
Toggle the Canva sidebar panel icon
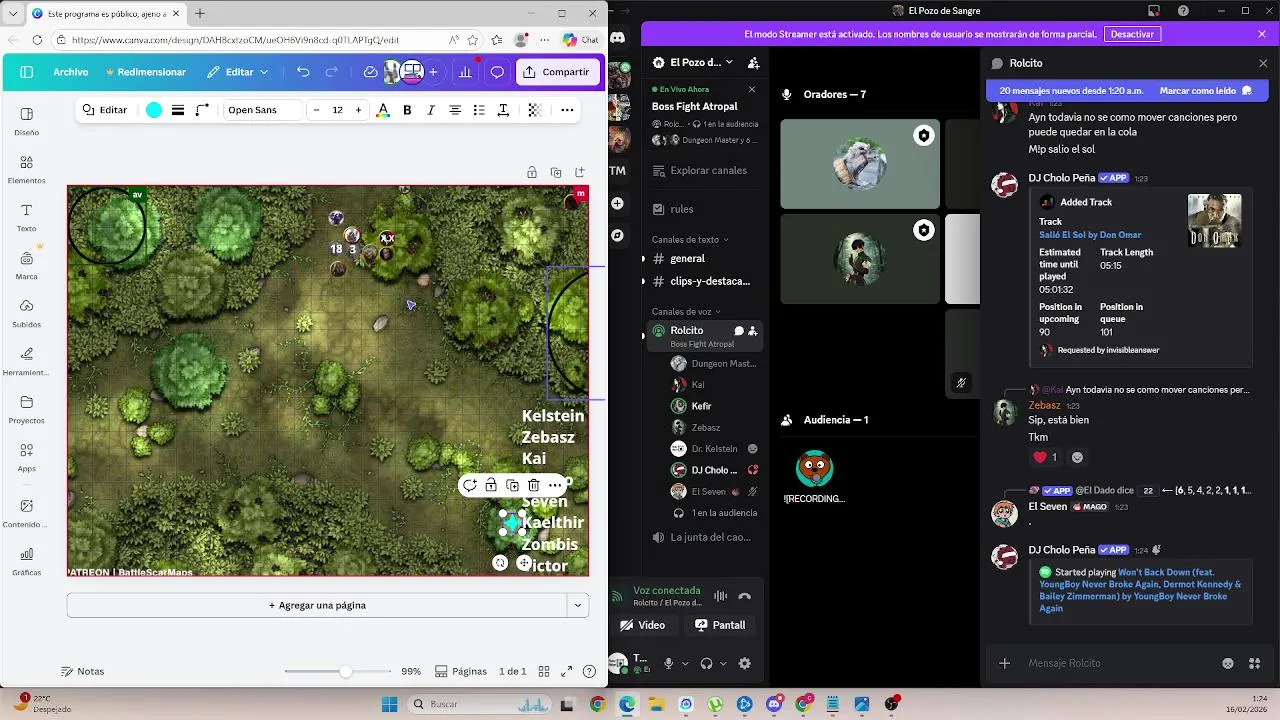pos(27,72)
